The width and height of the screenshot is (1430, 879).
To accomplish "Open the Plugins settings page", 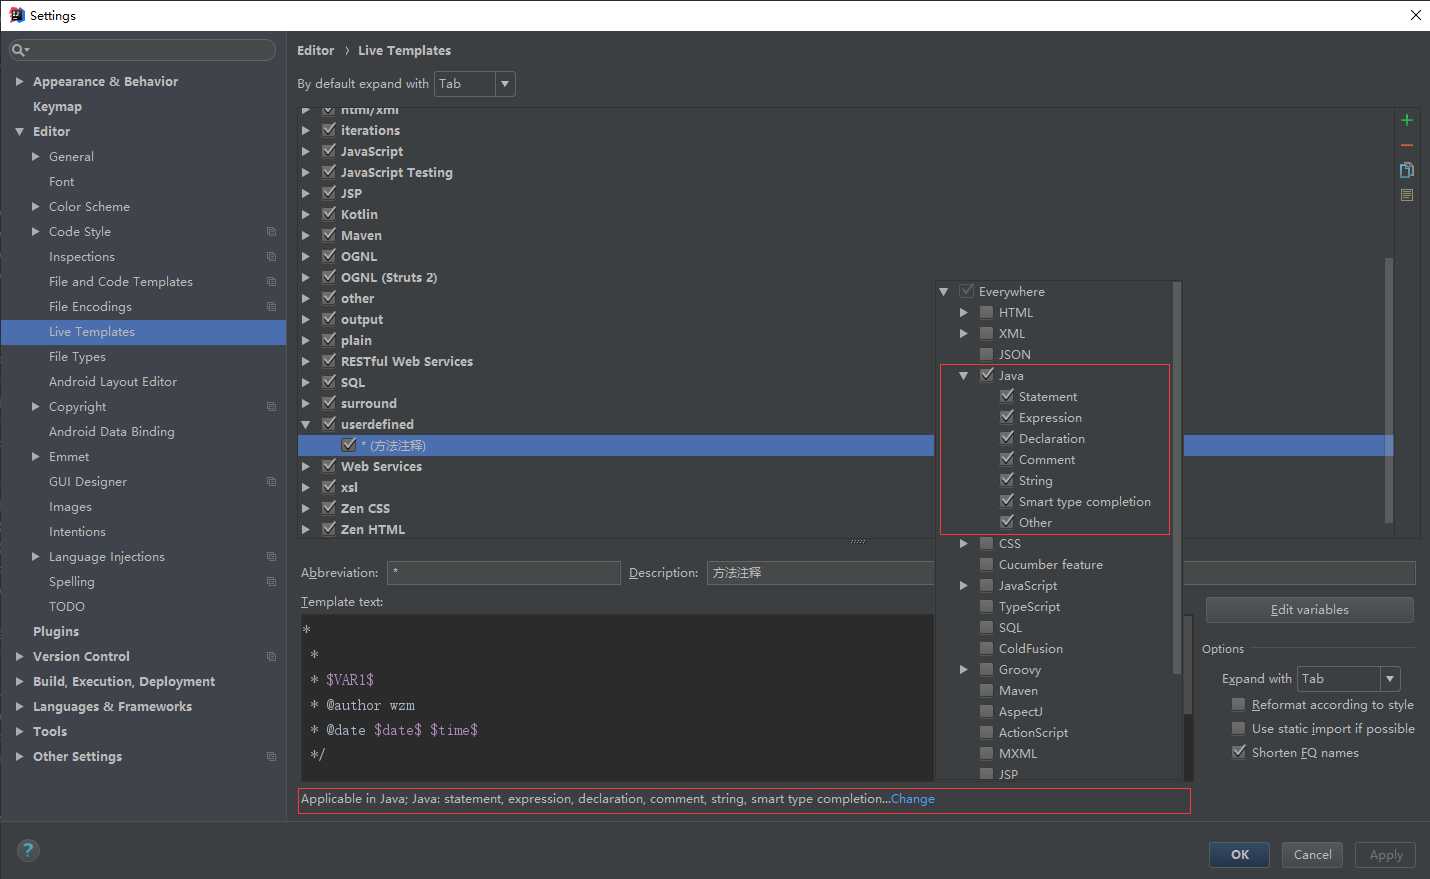I will 56,632.
